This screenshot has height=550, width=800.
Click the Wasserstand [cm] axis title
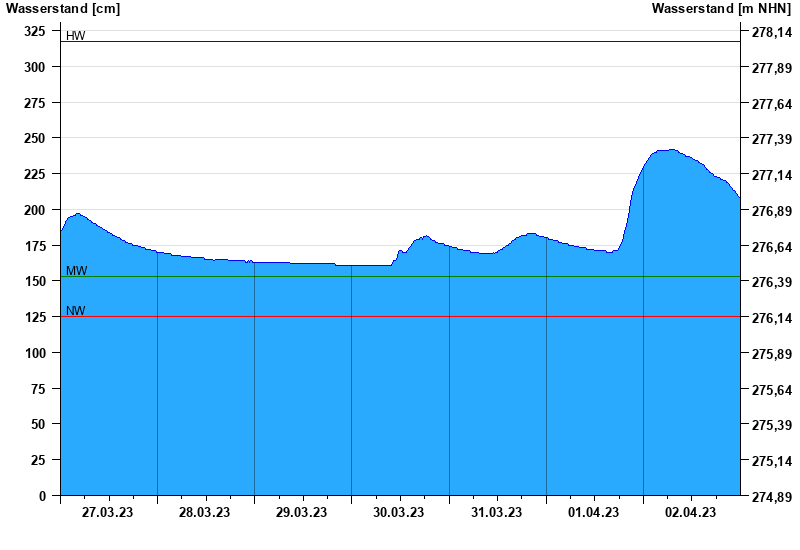63,8
